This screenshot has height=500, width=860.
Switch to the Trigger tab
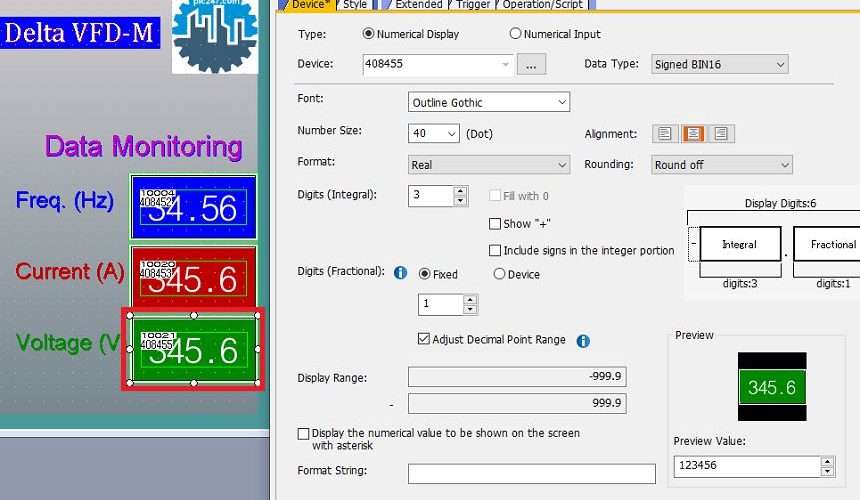(x=473, y=4)
